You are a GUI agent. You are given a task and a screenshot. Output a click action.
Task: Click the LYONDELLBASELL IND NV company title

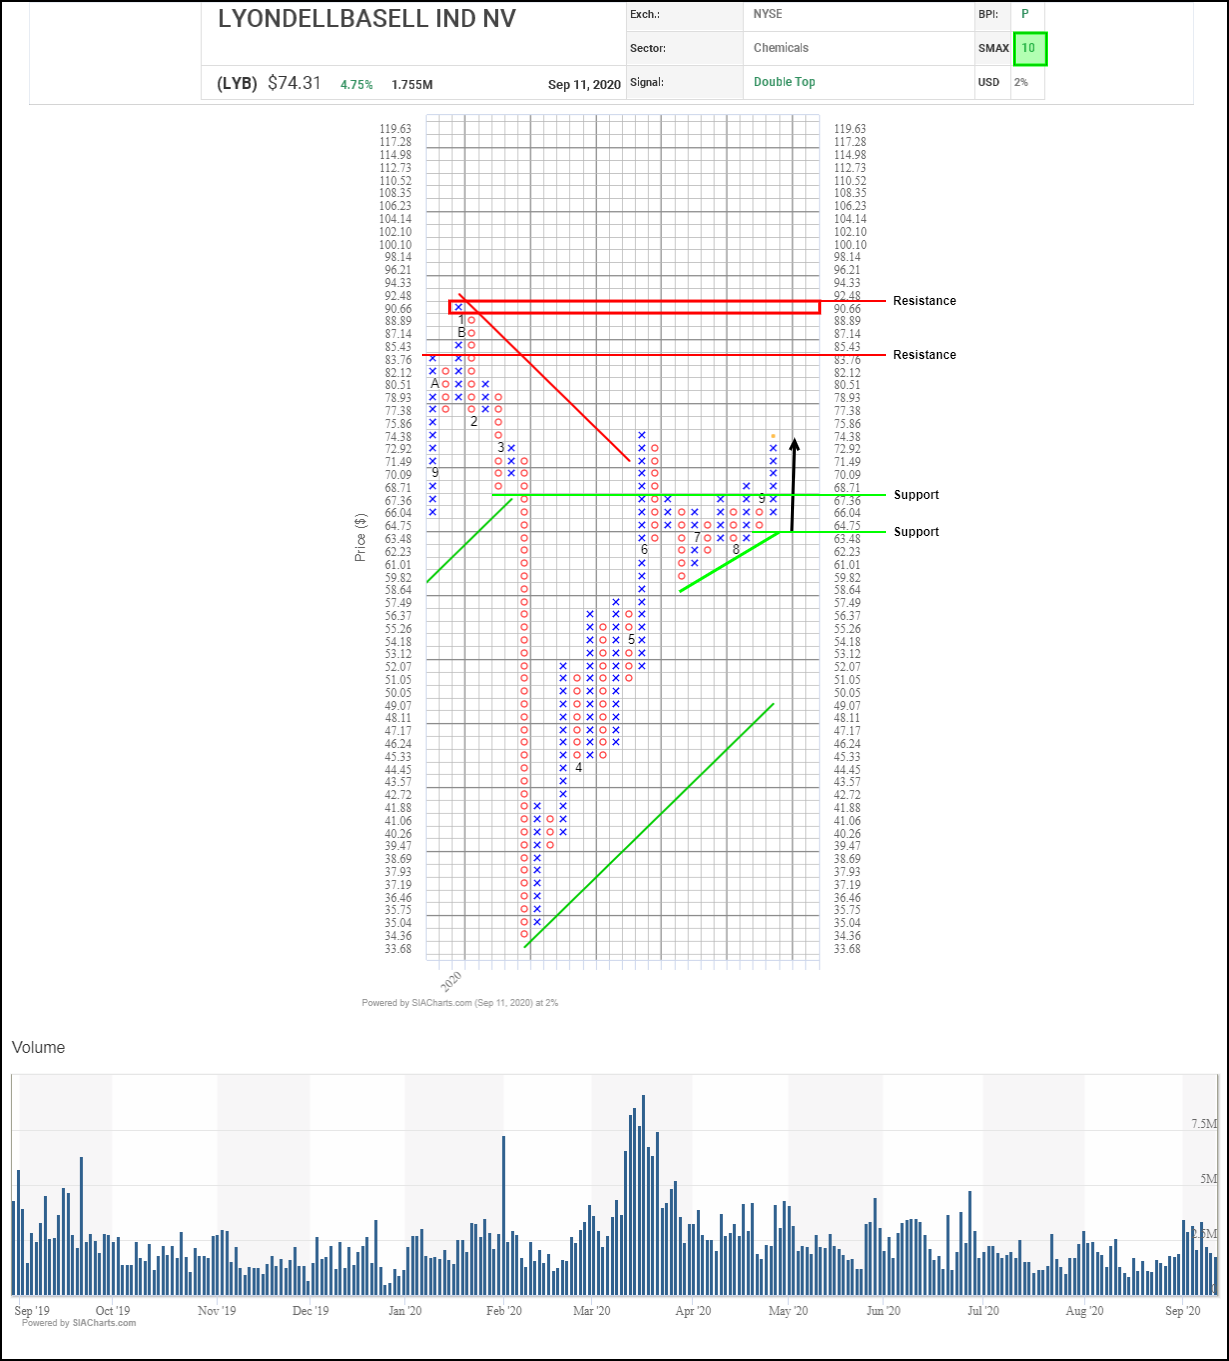(x=367, y=19)
